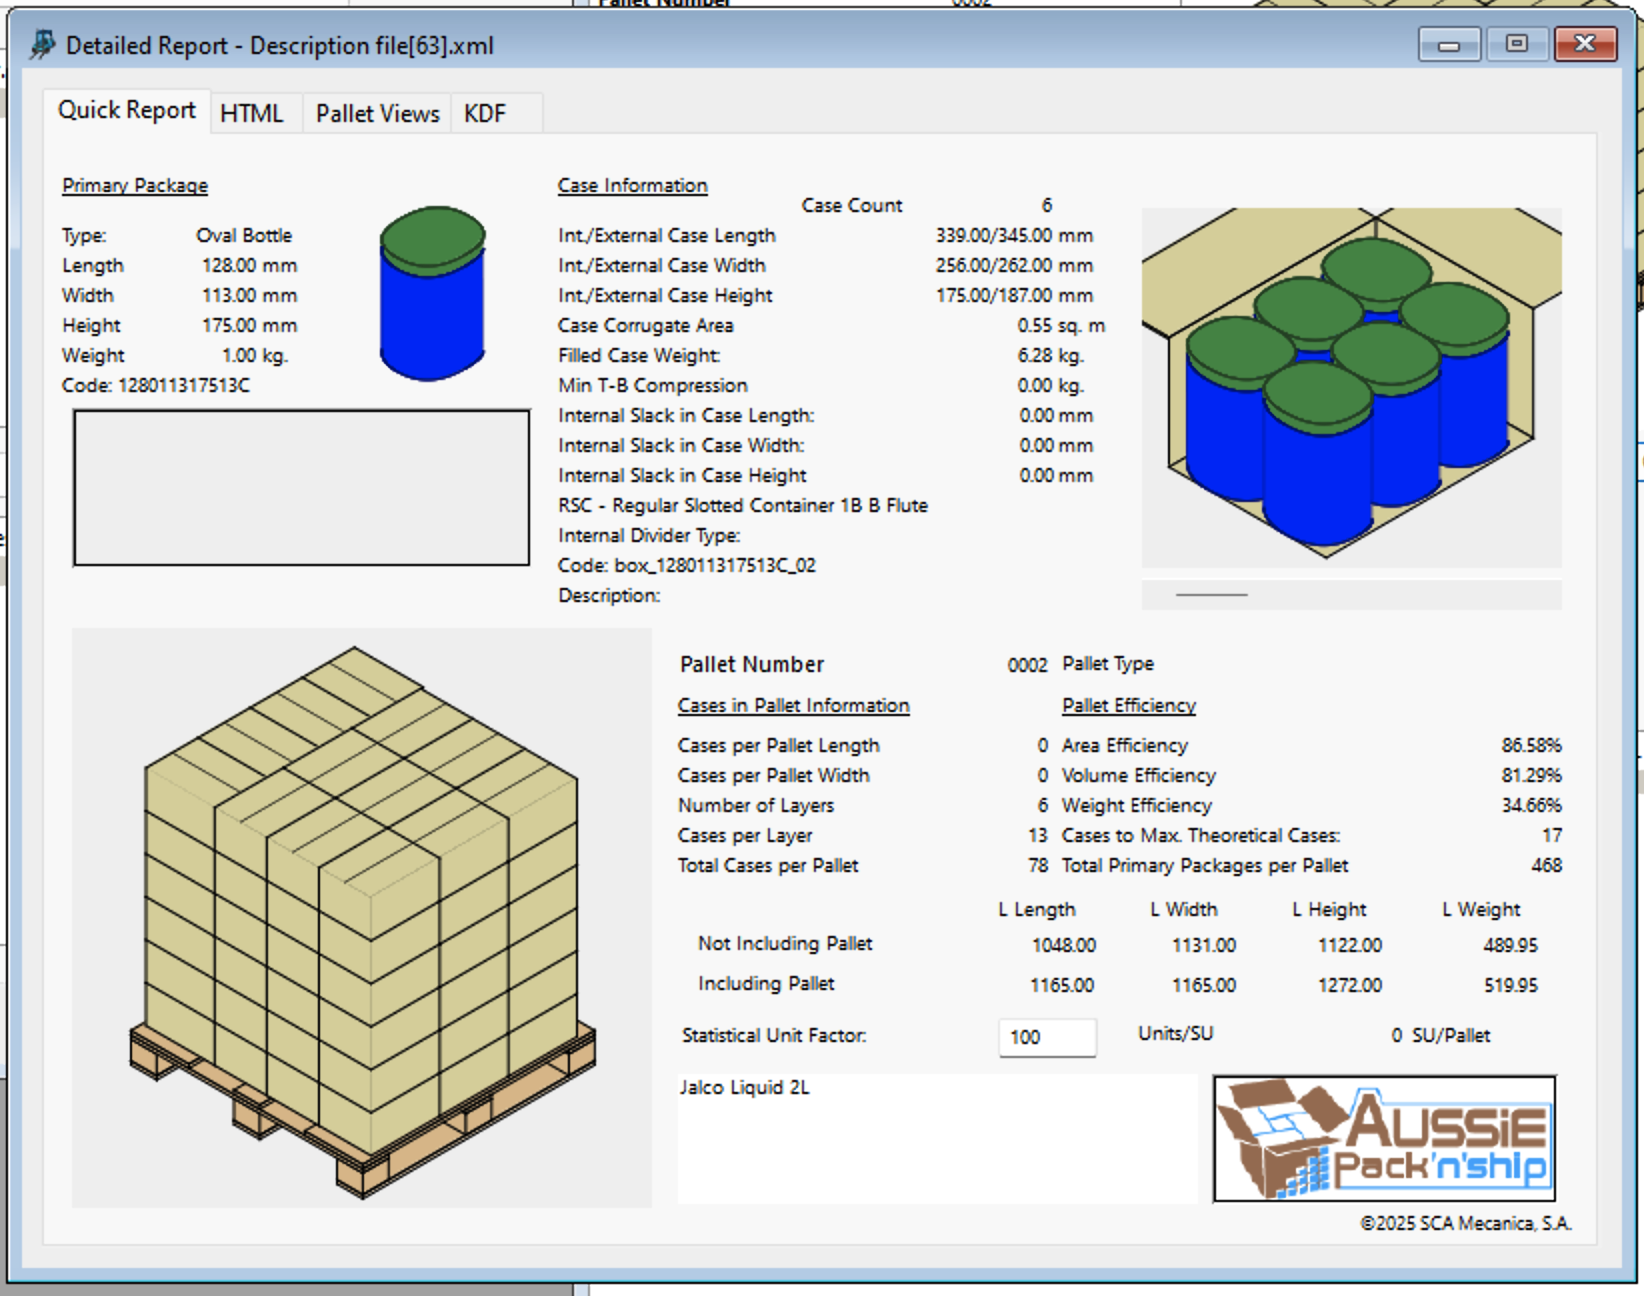Click the Cases in Pallet Information heading
Viewport: 1644px width, 1296px height.
pyautogui.click(x=793, y=705)
